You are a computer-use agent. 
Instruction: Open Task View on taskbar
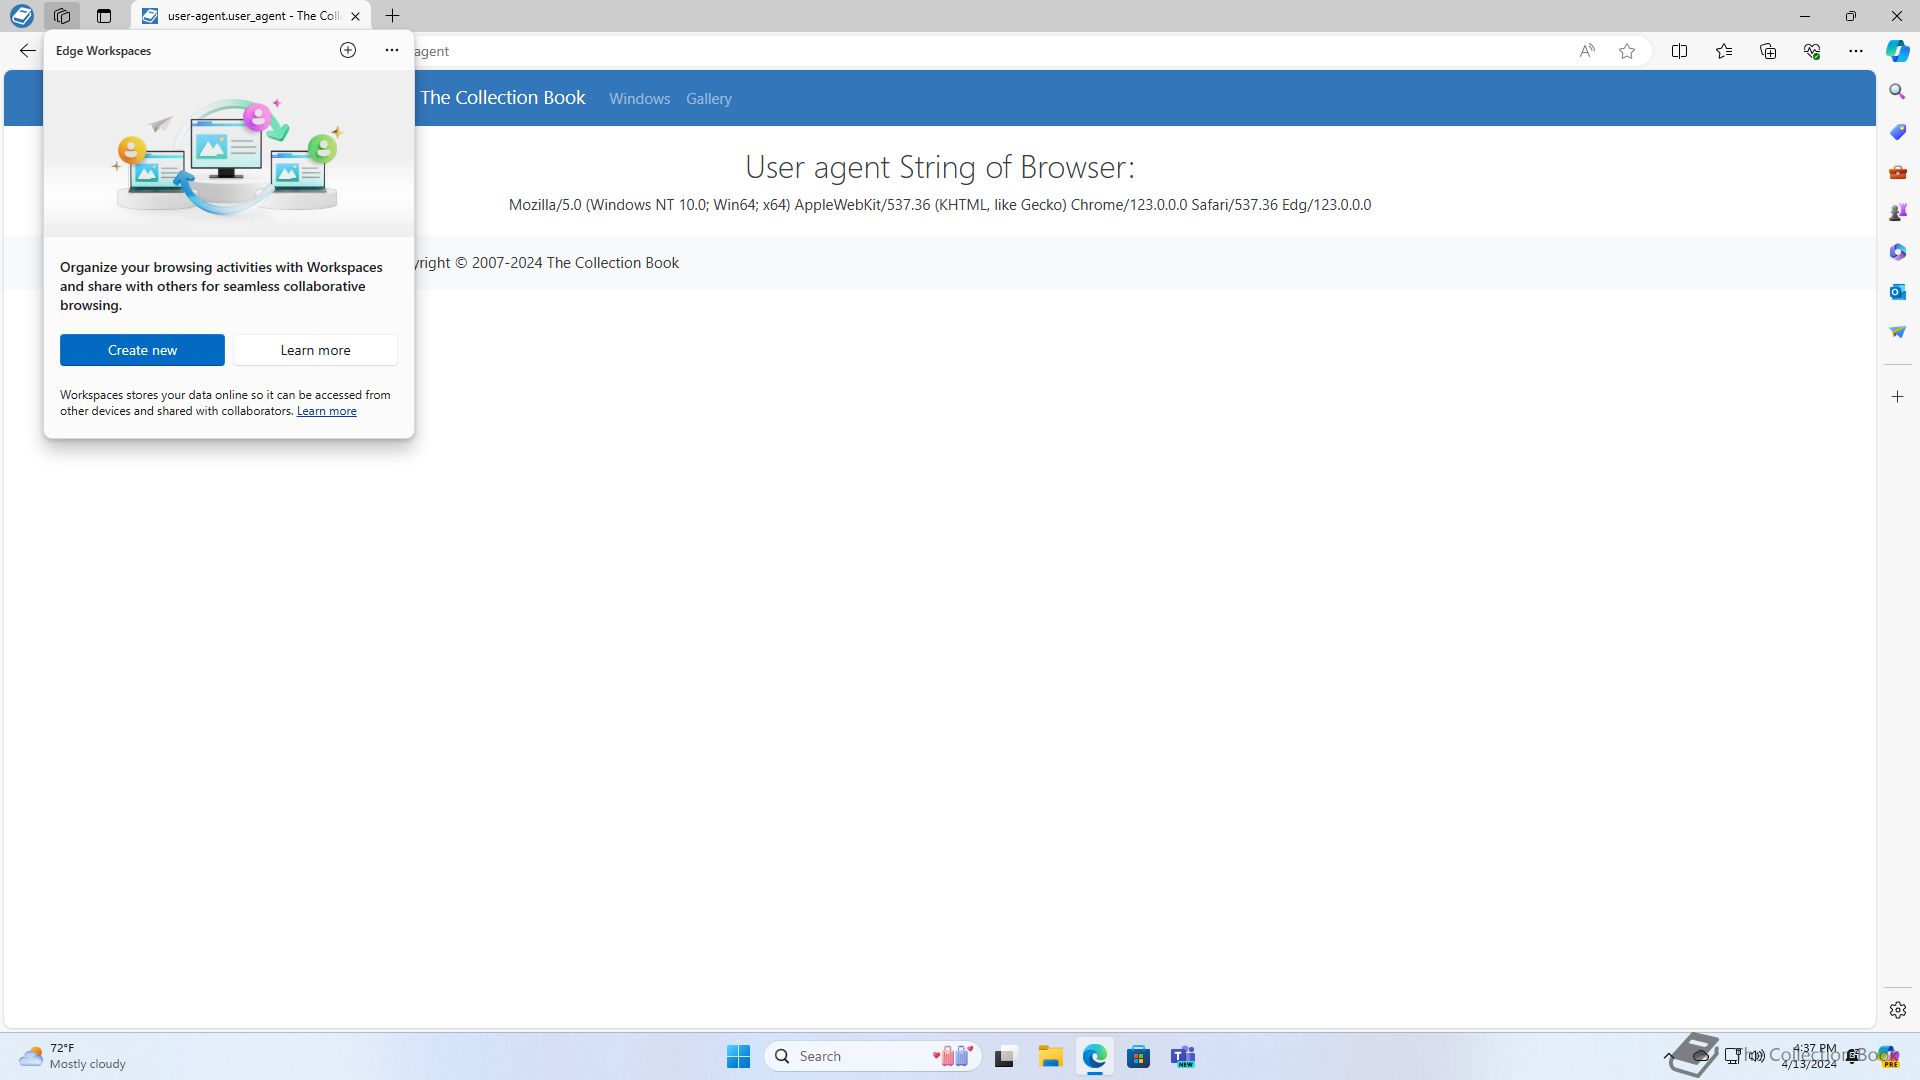pos(1005,1056)
